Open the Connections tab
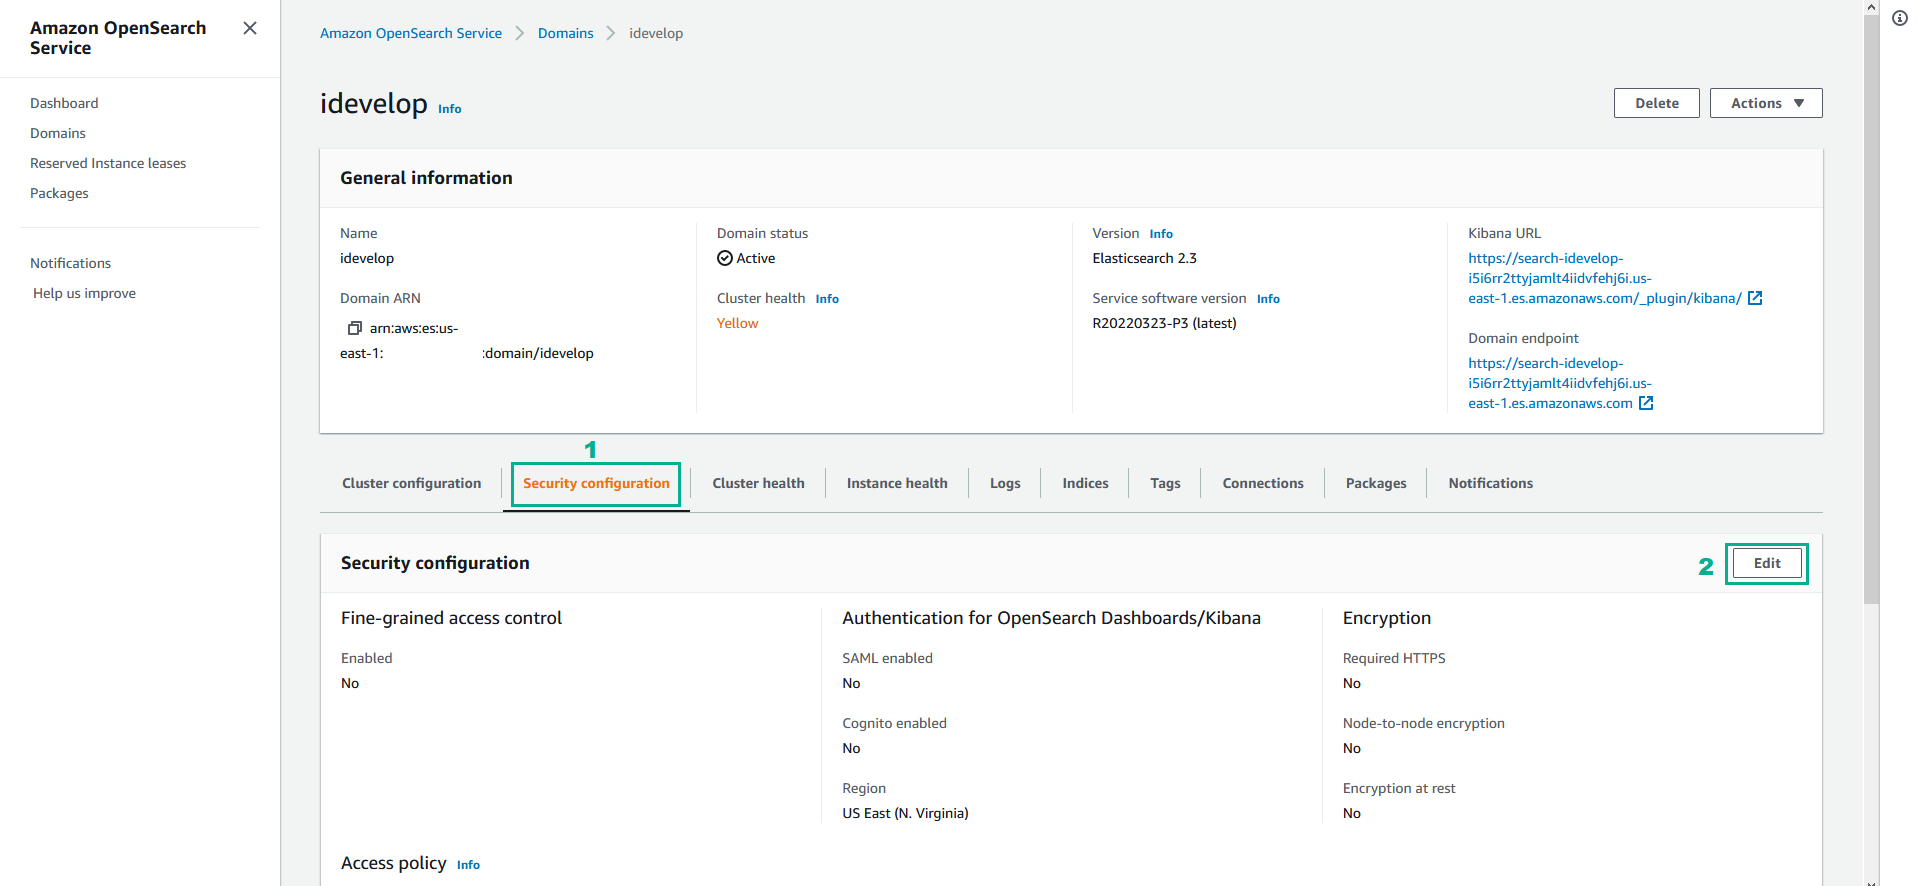 coord(1263,483)
